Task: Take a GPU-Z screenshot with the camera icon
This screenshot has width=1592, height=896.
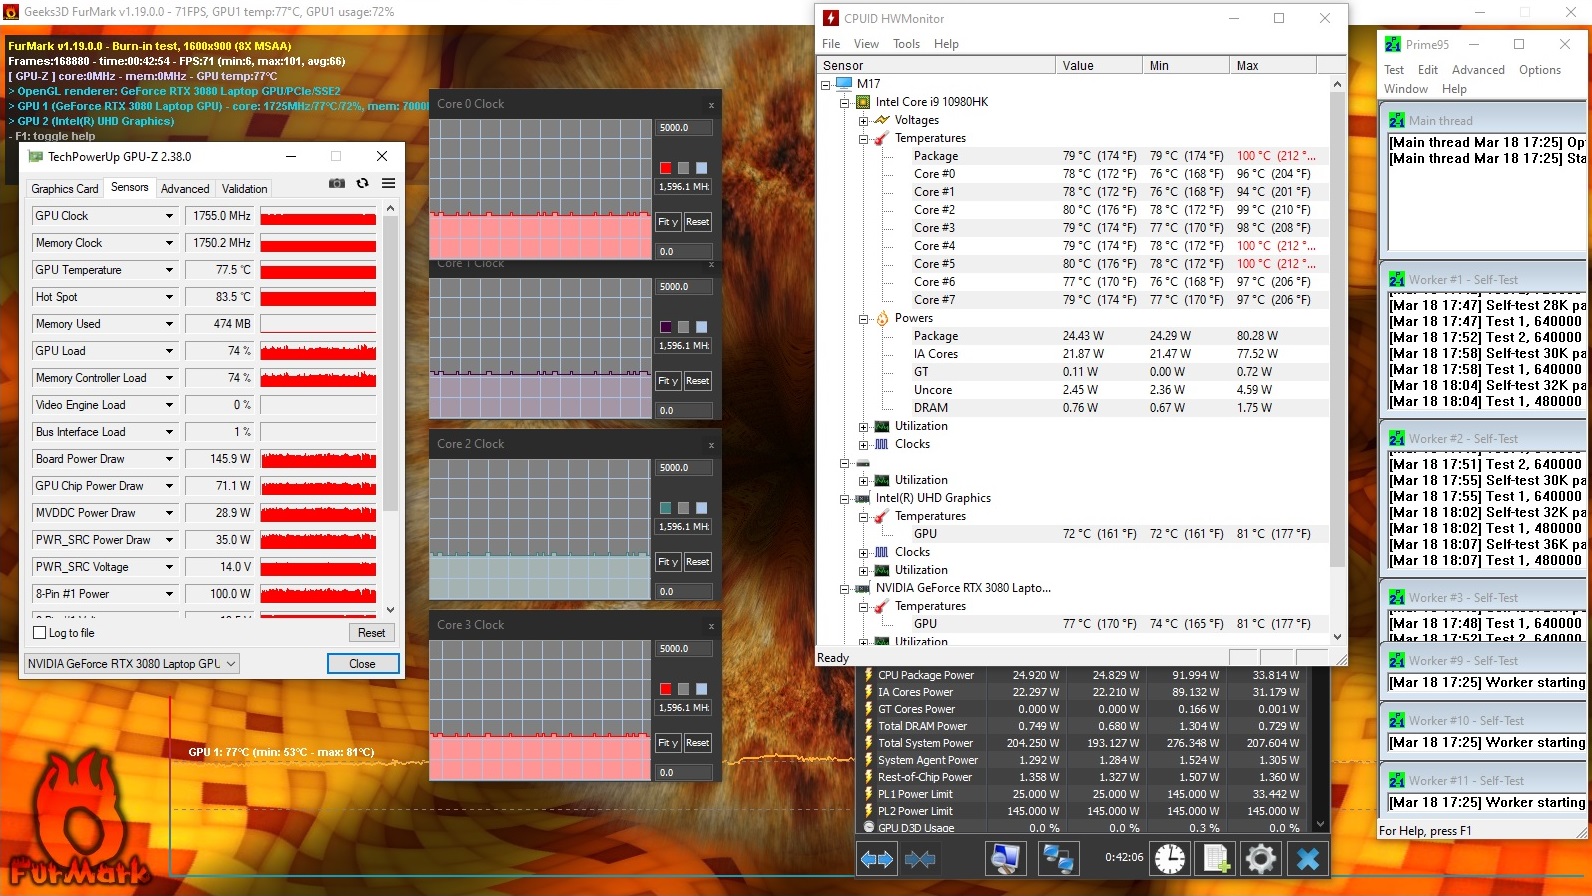Action: (337, 183)
